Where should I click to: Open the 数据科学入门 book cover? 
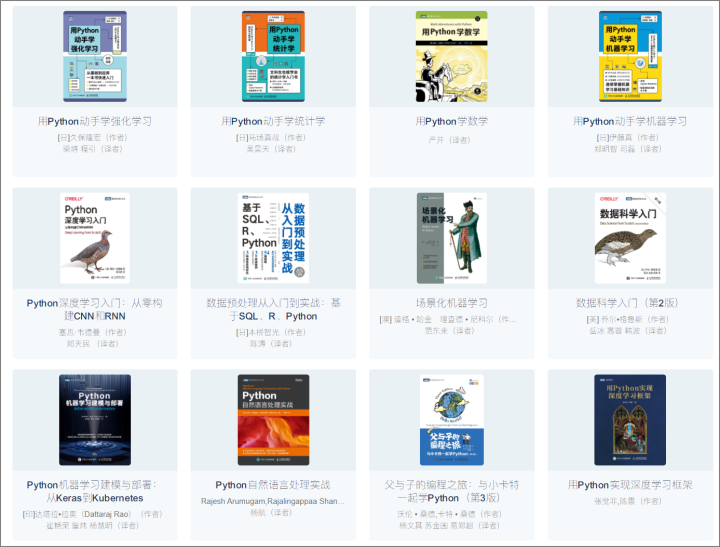tap(630, 238)
